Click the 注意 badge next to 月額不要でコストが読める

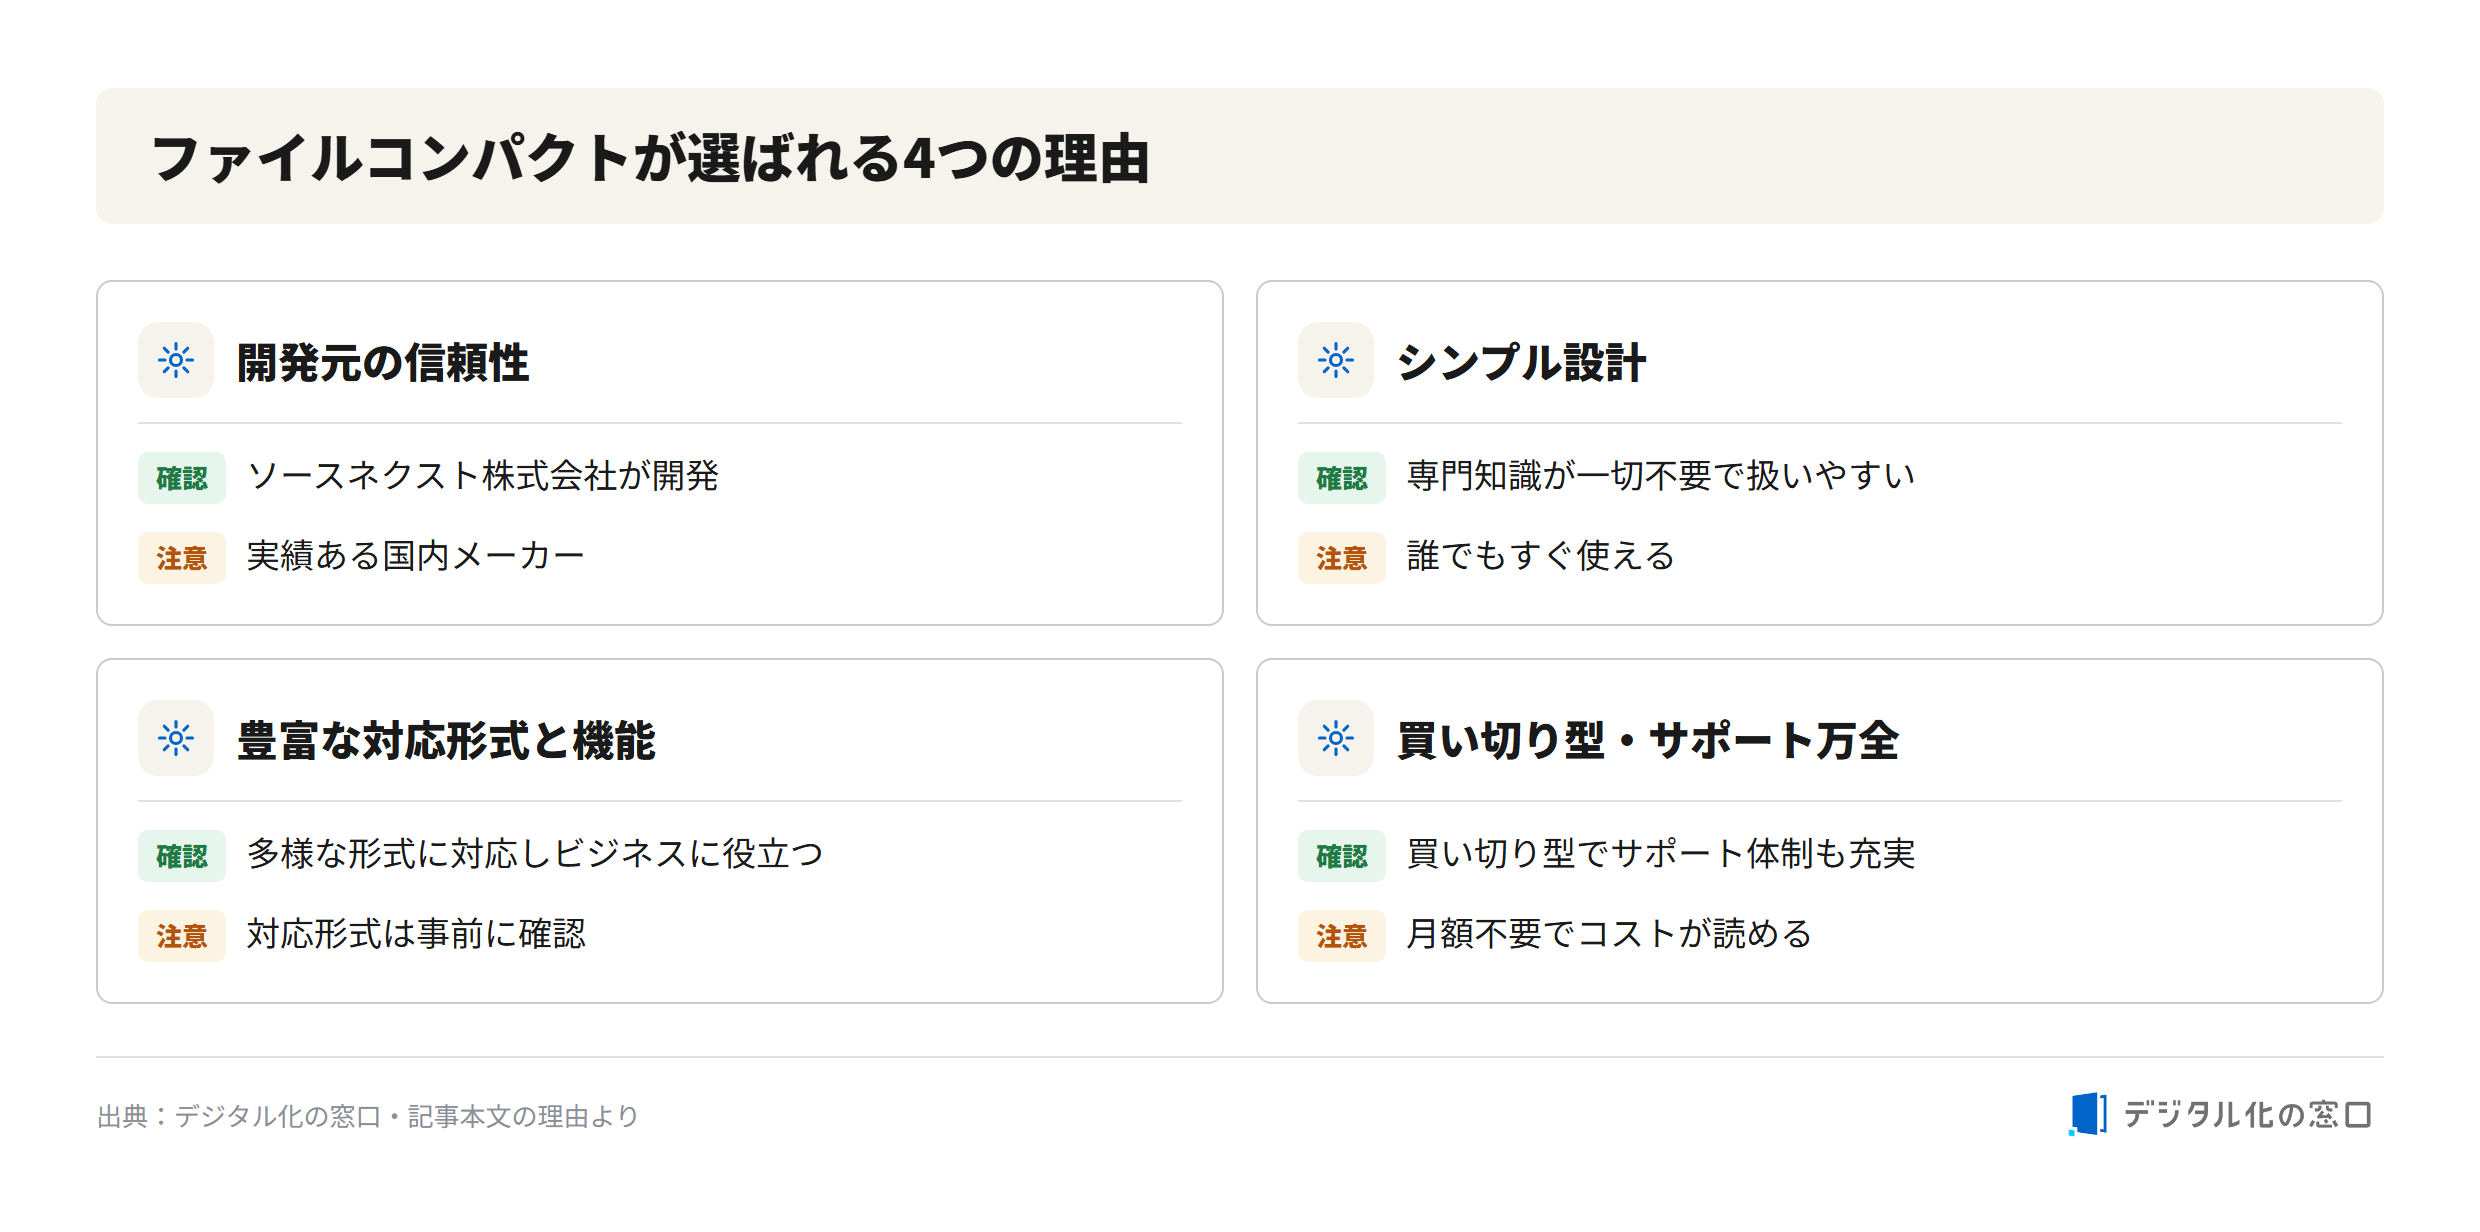1341,936
